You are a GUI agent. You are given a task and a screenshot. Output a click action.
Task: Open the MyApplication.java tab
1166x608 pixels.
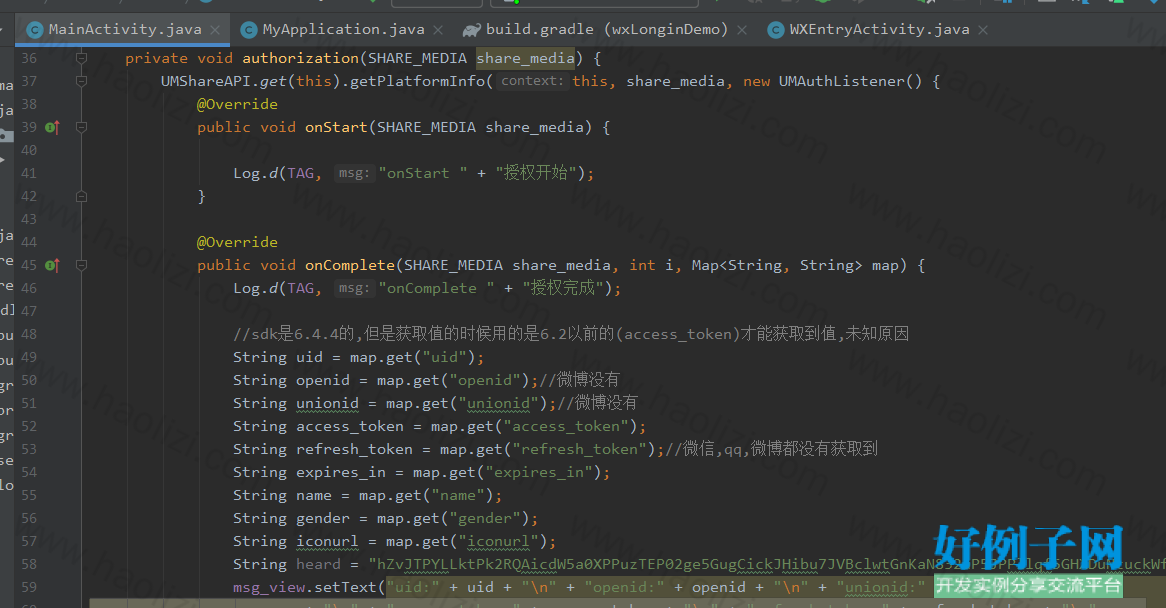[x=343, y=30]
